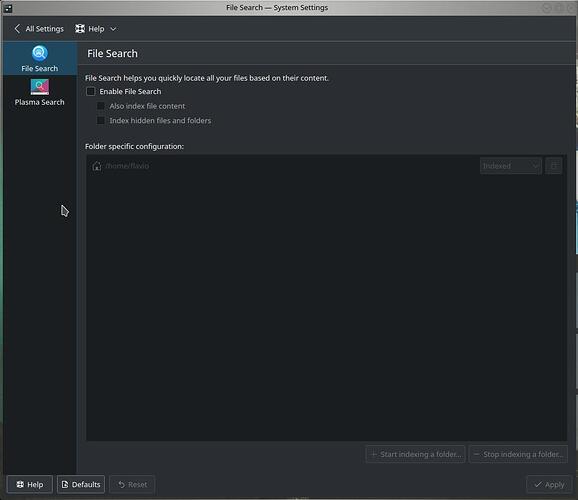Toggle Index hidden files and folders
This screenshot has width=578, height=500.
(101, 121)
